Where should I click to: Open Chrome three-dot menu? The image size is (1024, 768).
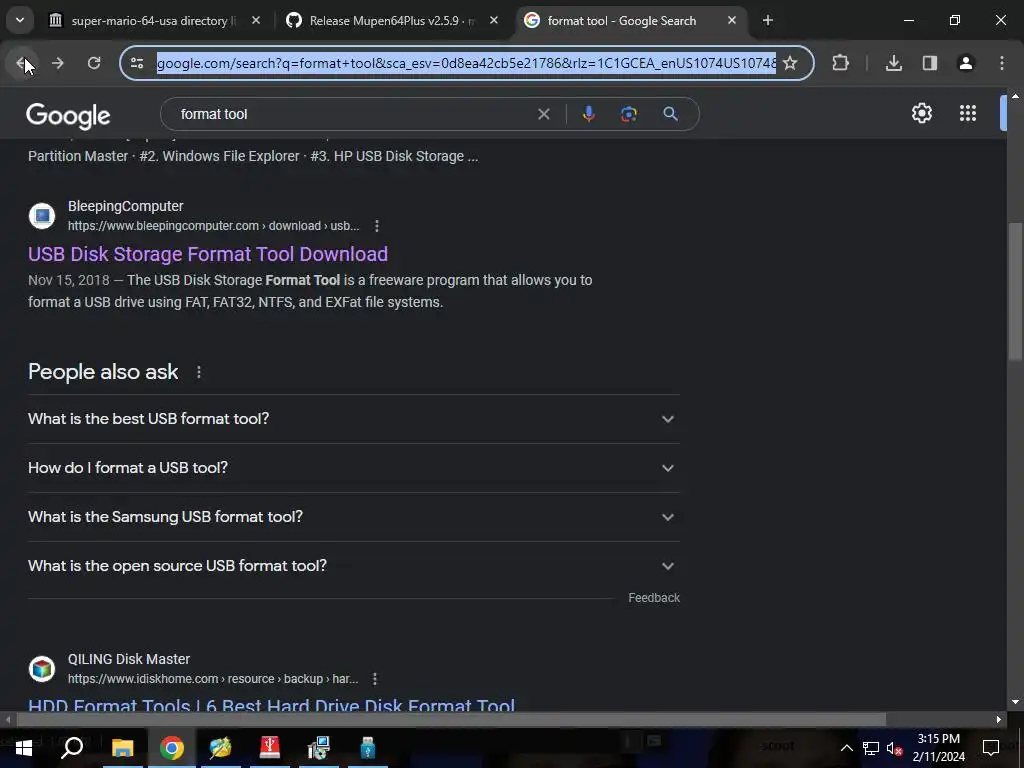click(1002, 63)
